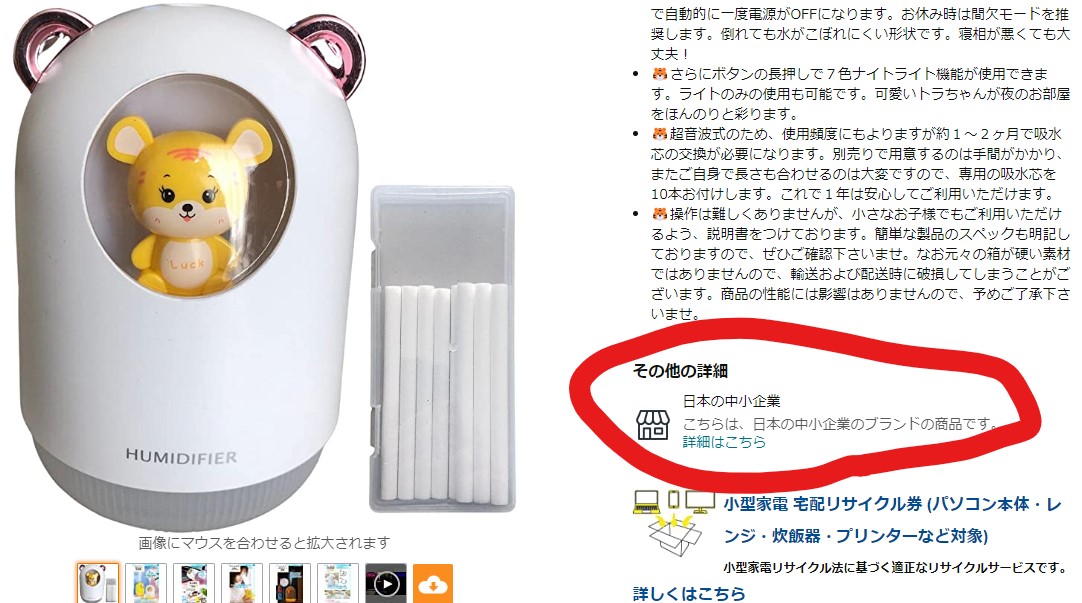This screenshot has width=1082, height=603.
Task: Click the 日本の中小企業 heading
Action: pyautogui.click(x=731, y=401)
